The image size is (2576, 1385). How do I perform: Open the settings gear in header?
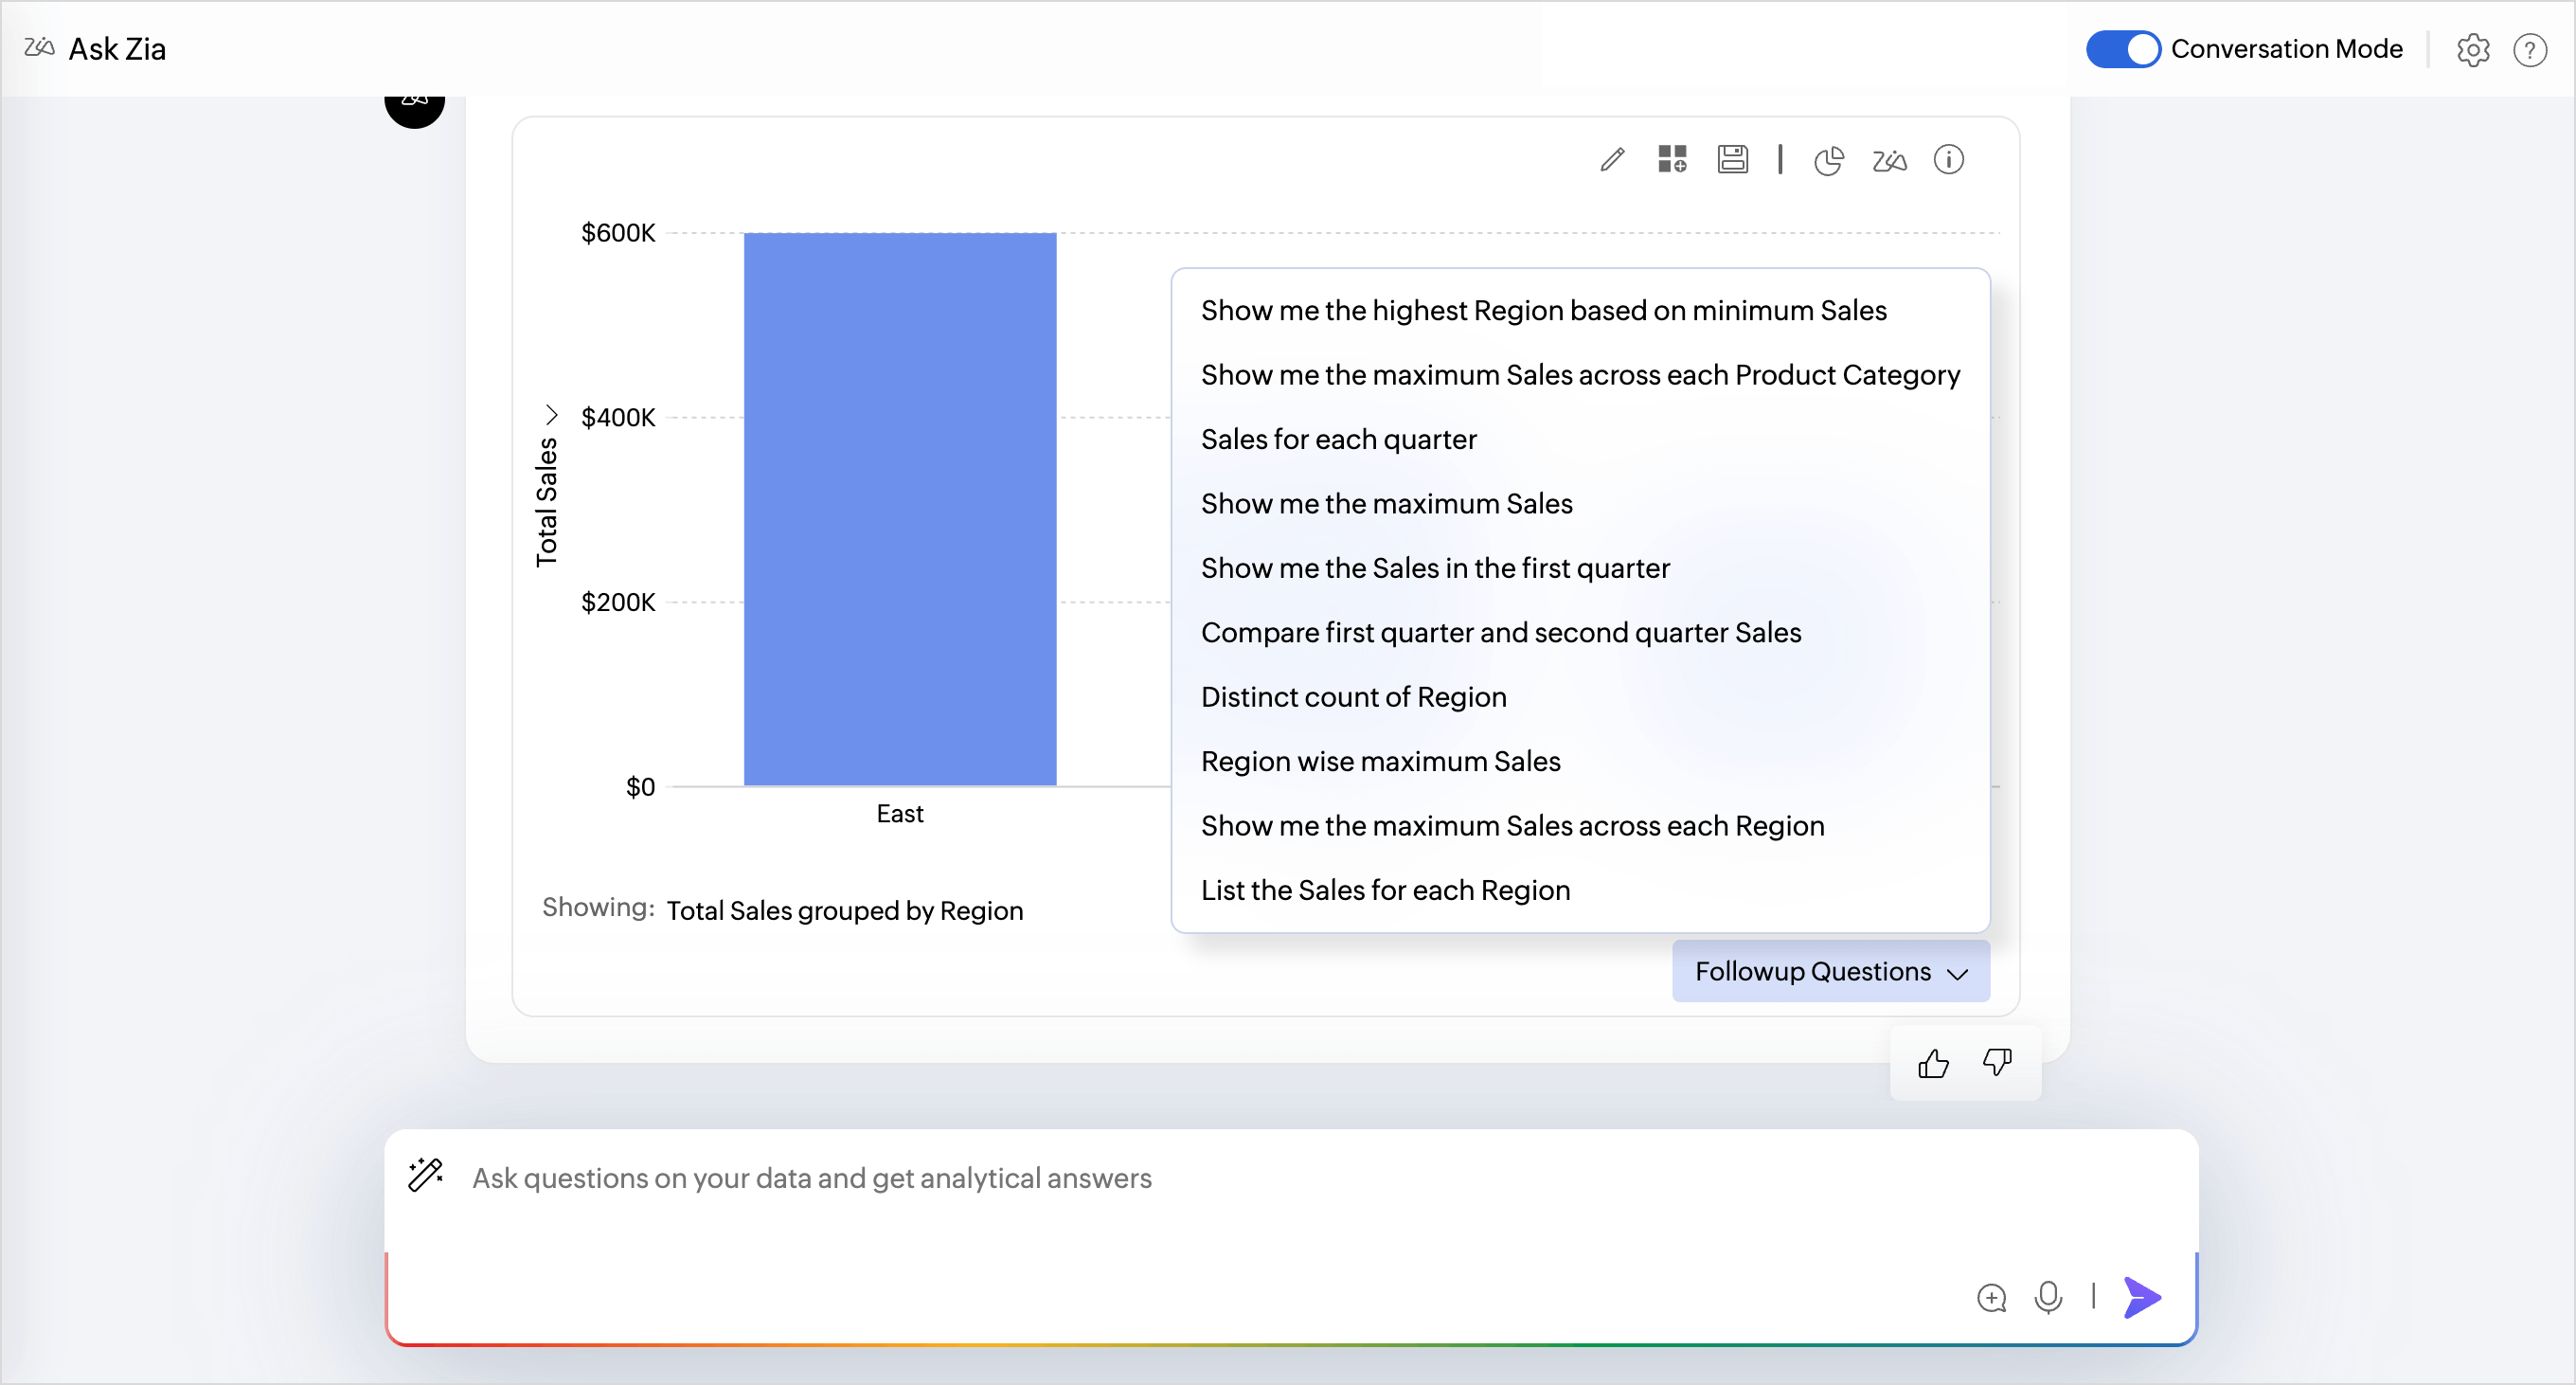pos(2472,49)
